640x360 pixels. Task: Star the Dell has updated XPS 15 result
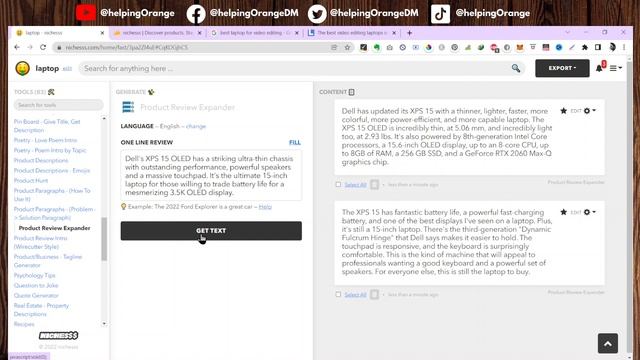(x=563, y=111)
